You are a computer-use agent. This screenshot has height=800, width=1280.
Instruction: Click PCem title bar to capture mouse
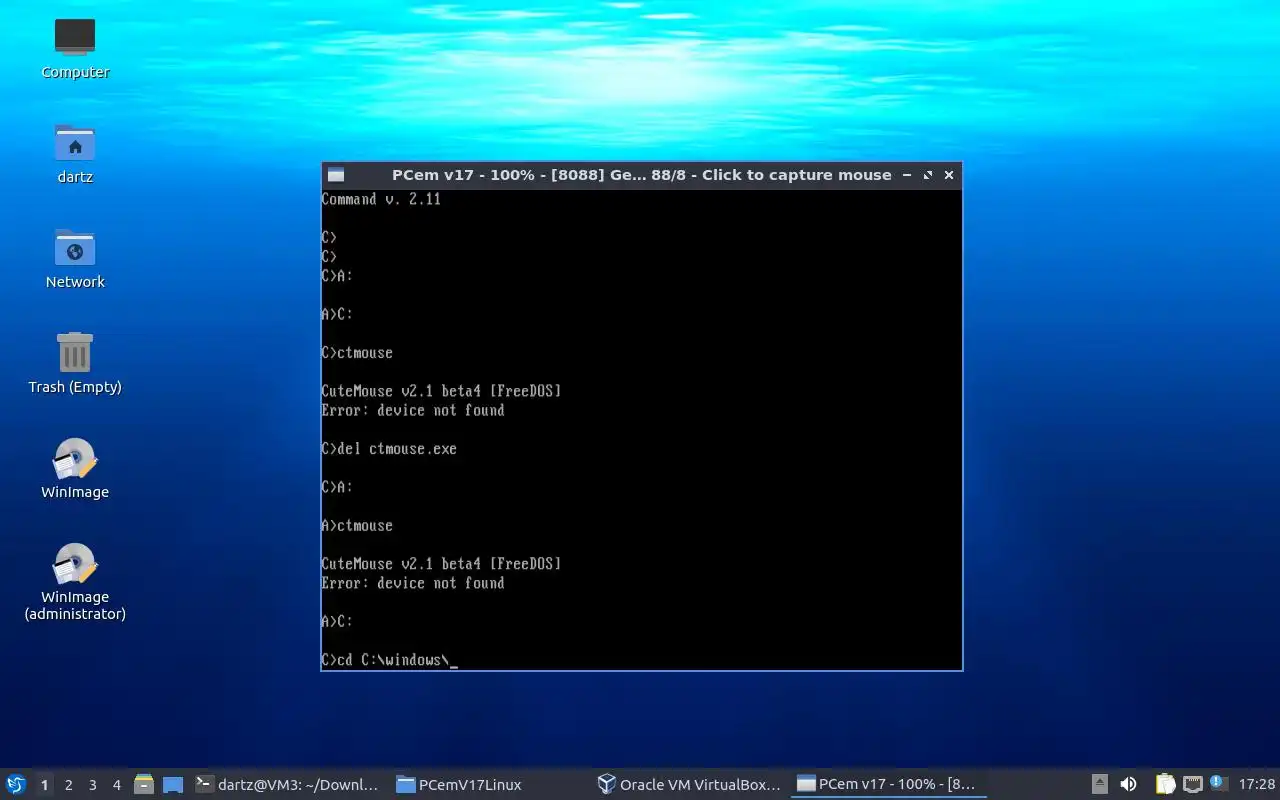641,175
